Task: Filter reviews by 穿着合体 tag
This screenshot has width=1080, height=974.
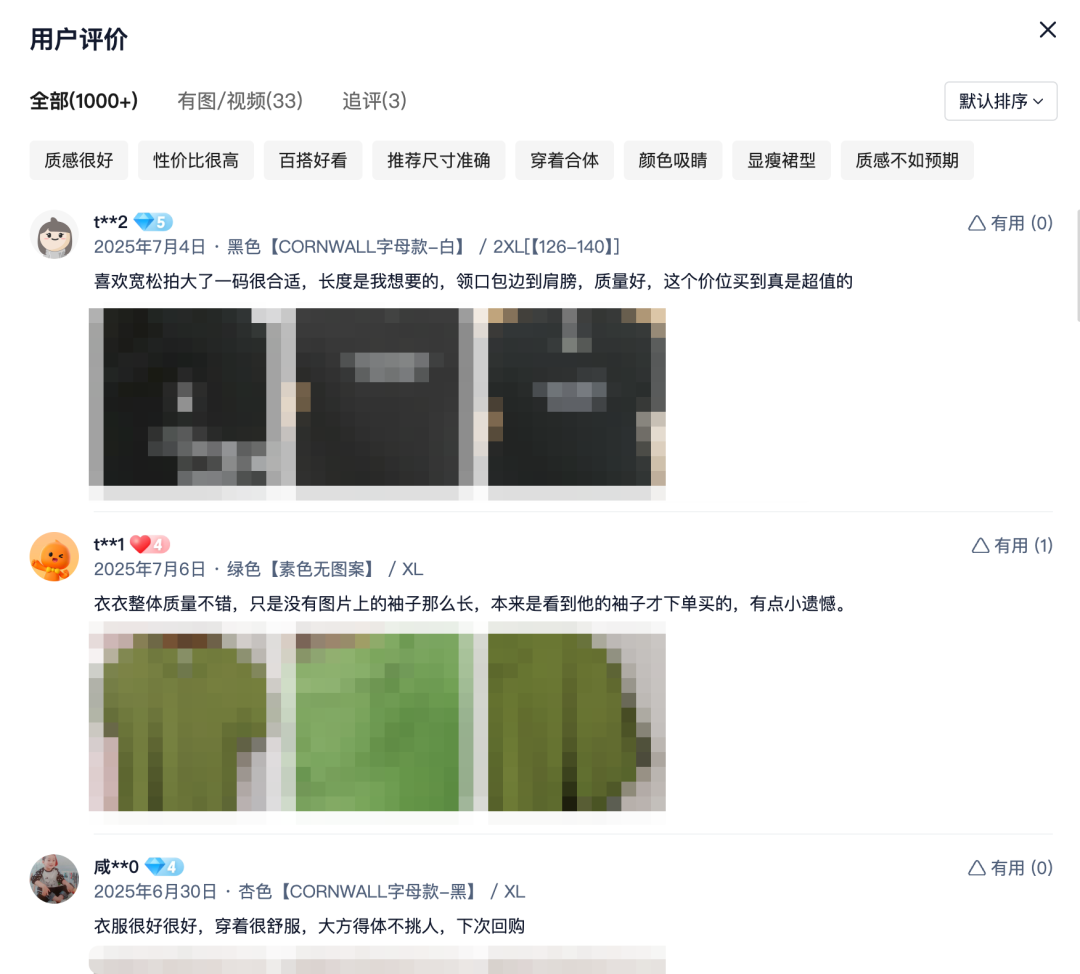Action: pos(564,160)
